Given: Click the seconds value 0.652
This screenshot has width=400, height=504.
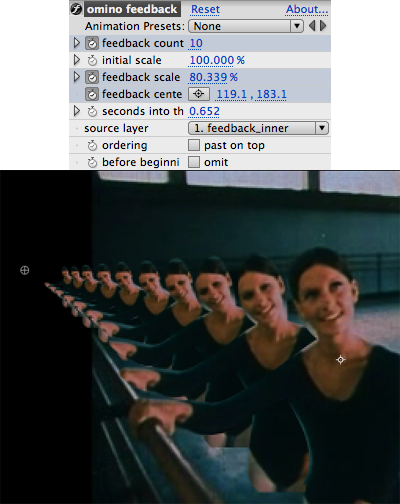Looking at the screenshot, I should coord(204,111).
